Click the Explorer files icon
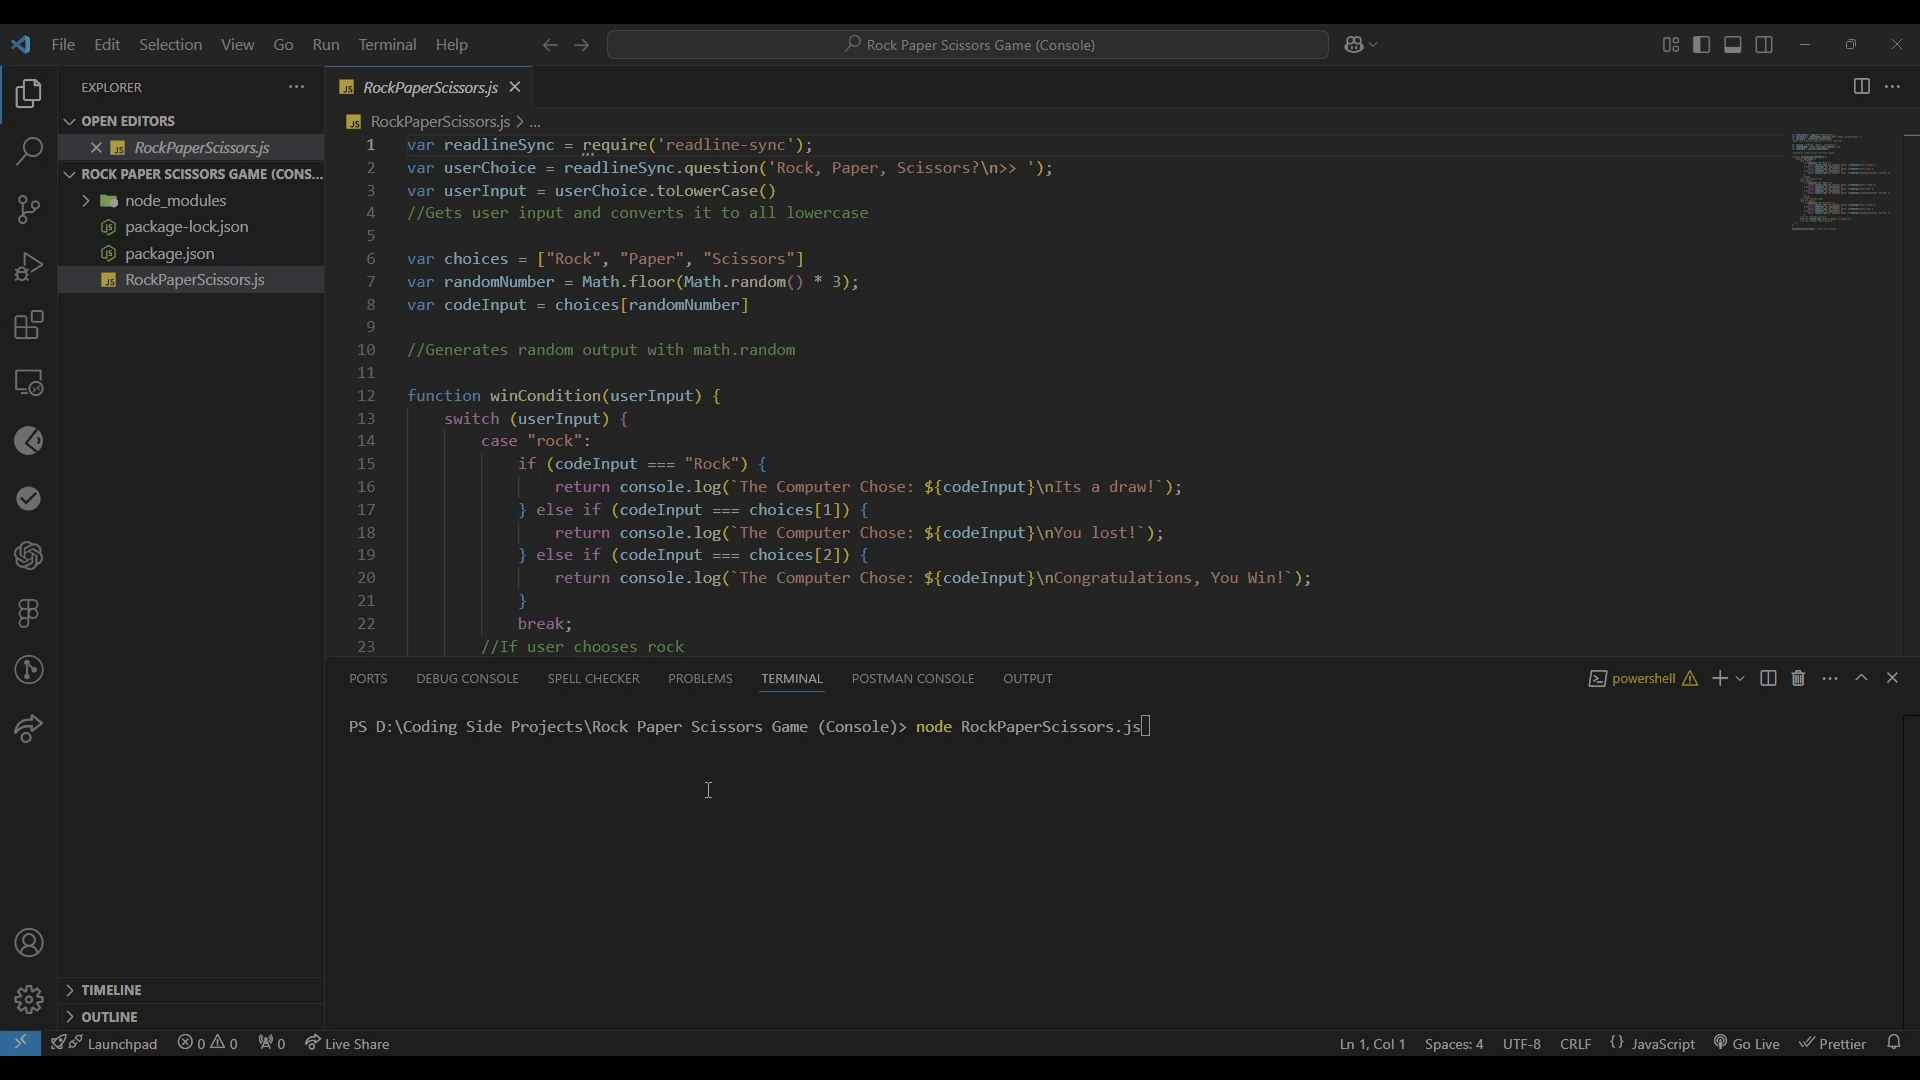Screen dimensions: 1920x1080 point(29,94)
